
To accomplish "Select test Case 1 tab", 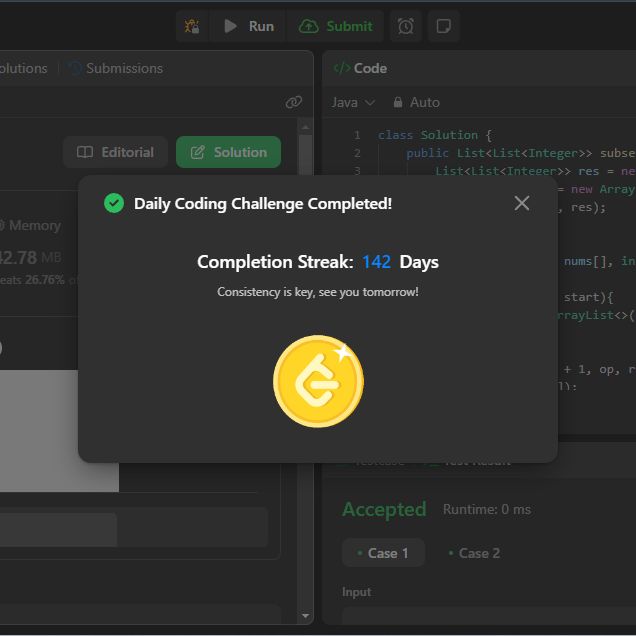I will [384, 553].
